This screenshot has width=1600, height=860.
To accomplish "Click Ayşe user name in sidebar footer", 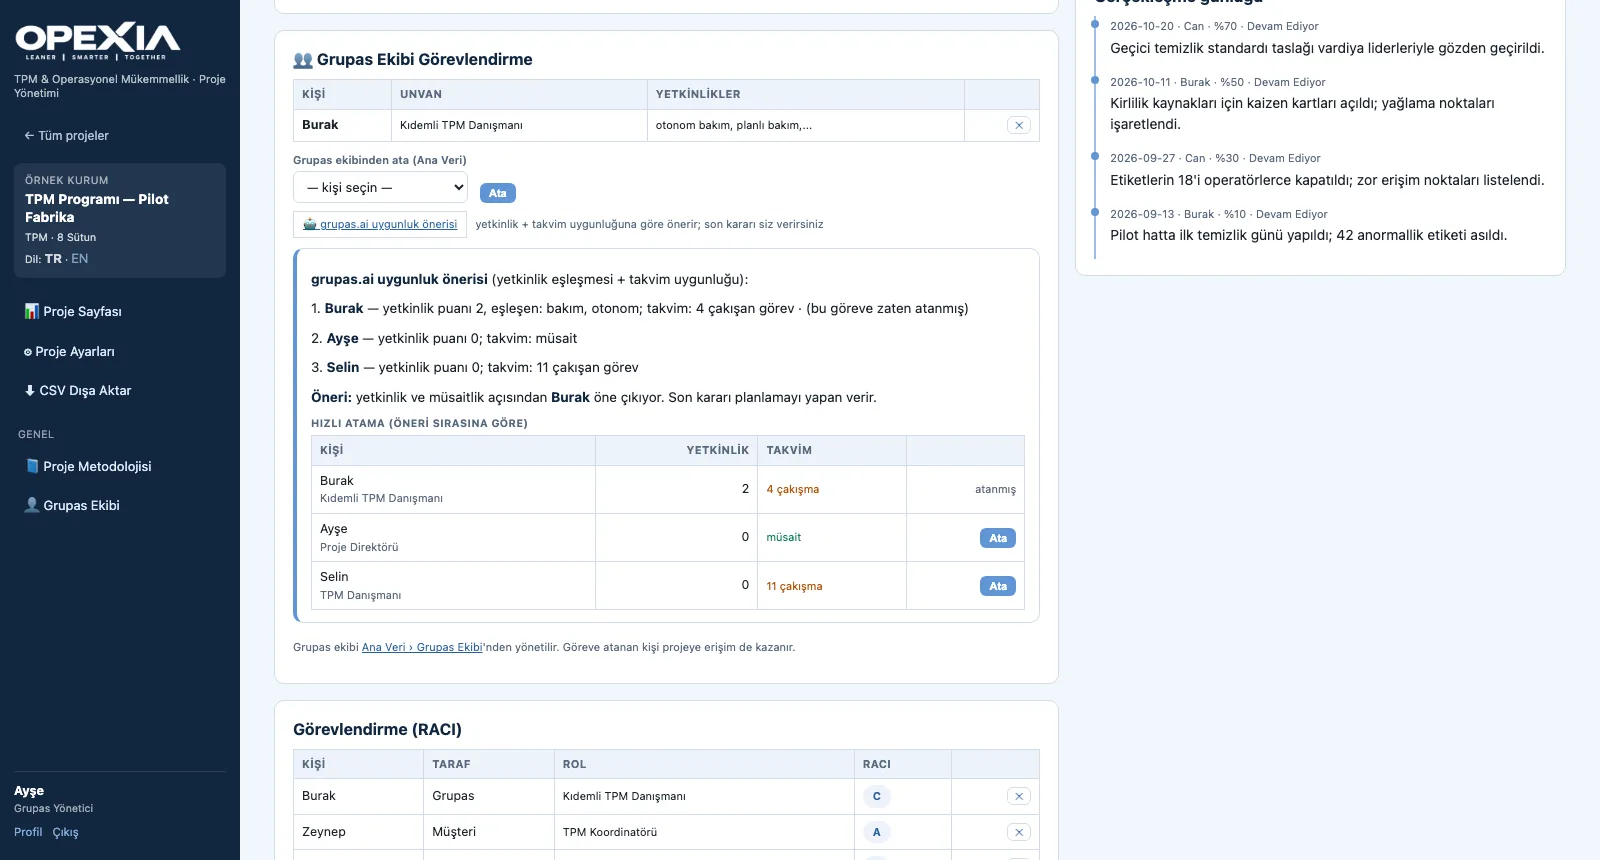I will click(29, 791).
